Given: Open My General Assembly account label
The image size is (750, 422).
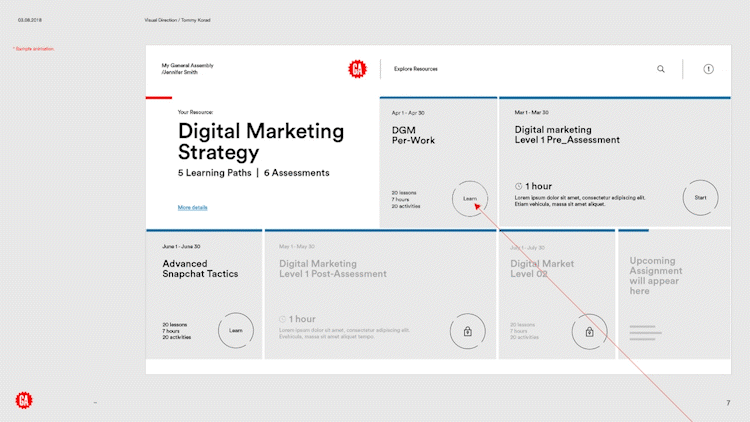Looking at the screenshot, I should point(188,68).
